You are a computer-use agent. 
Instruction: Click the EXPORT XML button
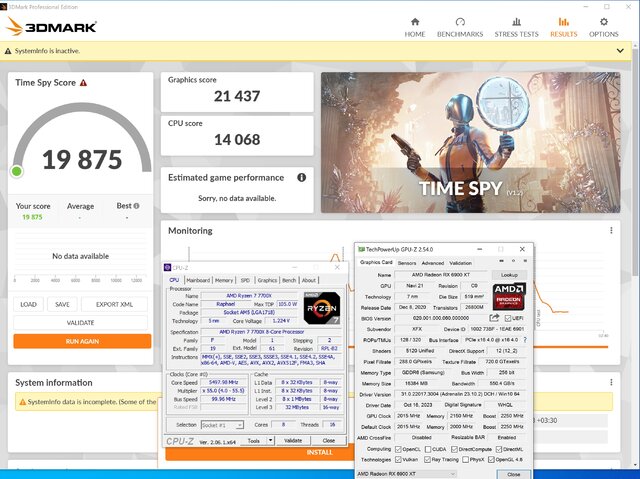tap(113, 304)
